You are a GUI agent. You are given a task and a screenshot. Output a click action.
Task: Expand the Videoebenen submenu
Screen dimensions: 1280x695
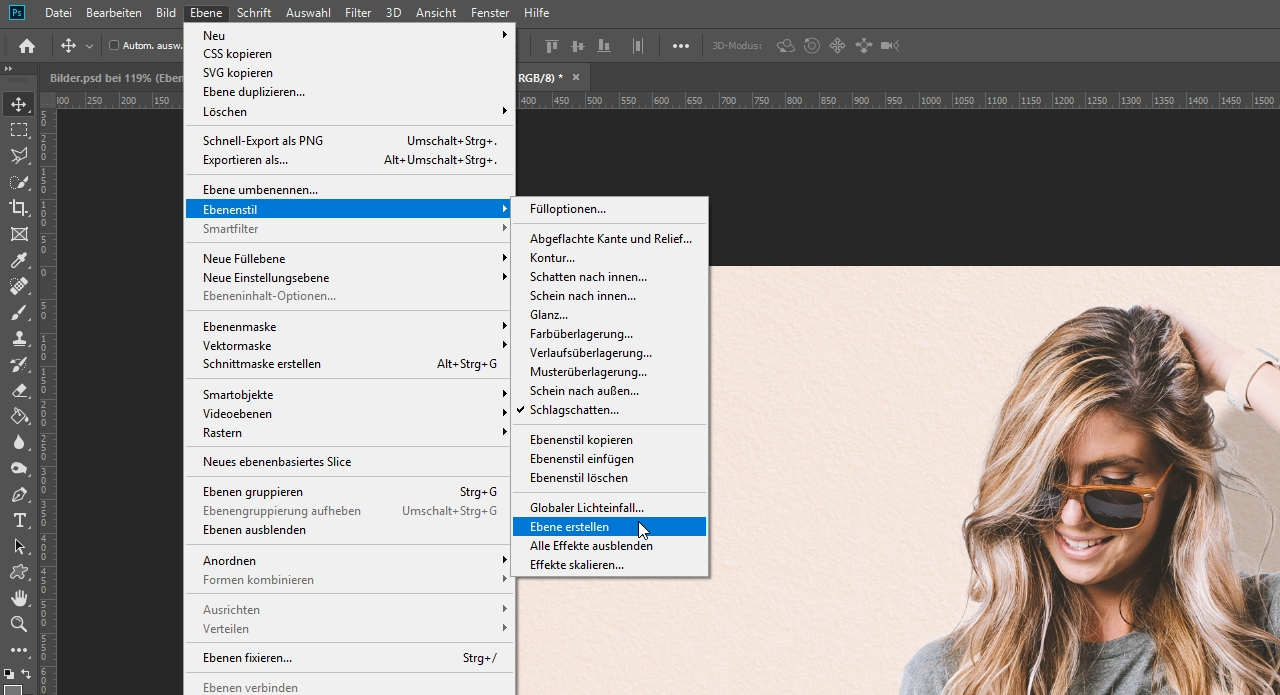pyautogui.click(x=350, y=413)
